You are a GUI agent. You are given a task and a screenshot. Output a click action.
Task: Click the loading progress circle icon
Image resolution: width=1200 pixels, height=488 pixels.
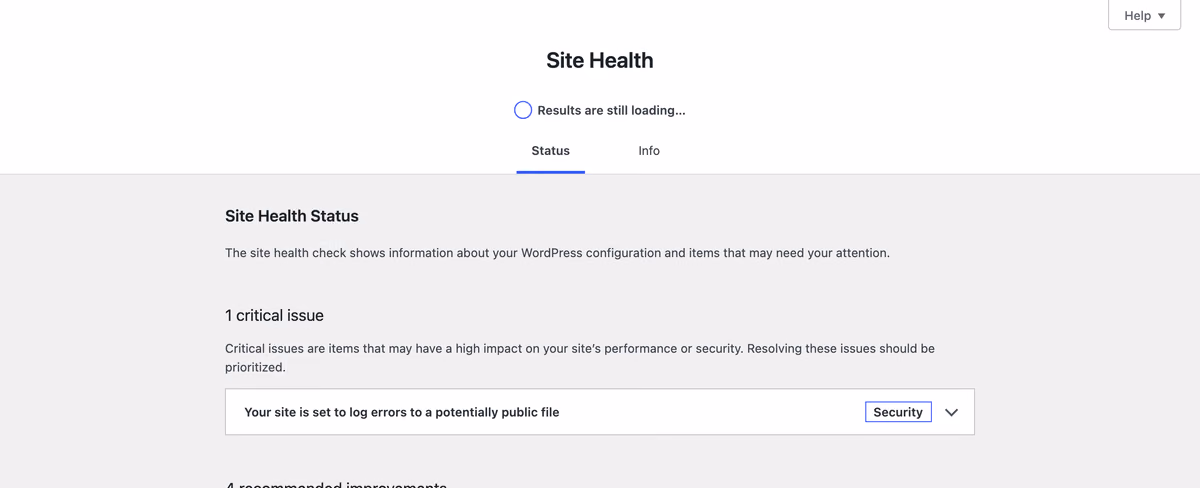click(x=523, y=110)
